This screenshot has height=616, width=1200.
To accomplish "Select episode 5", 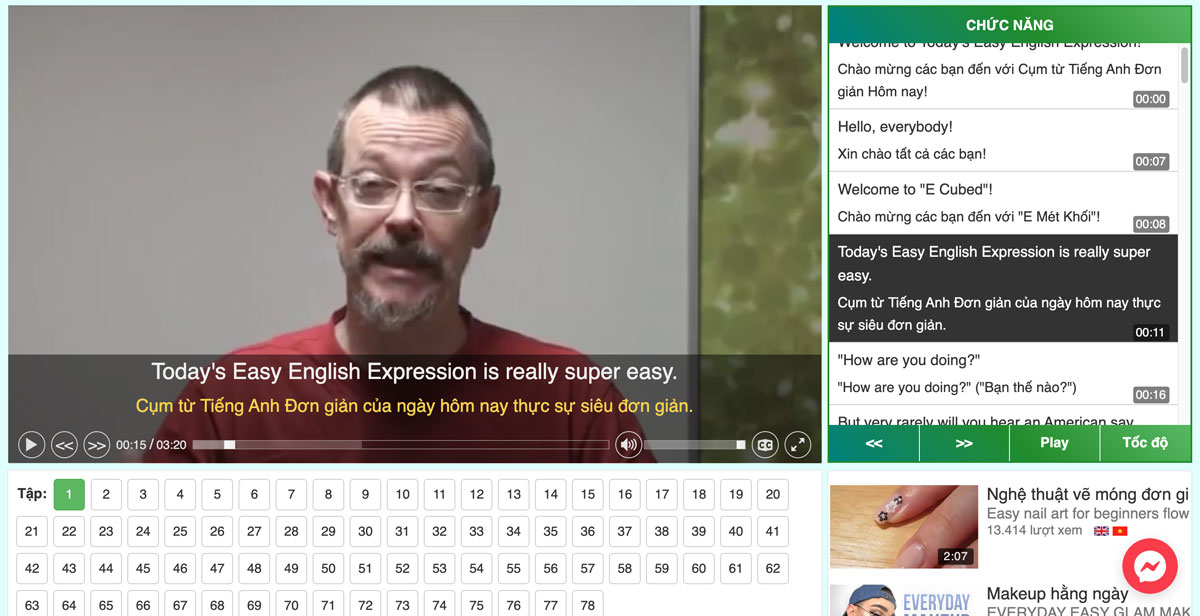I will click(x=217, y=494).
